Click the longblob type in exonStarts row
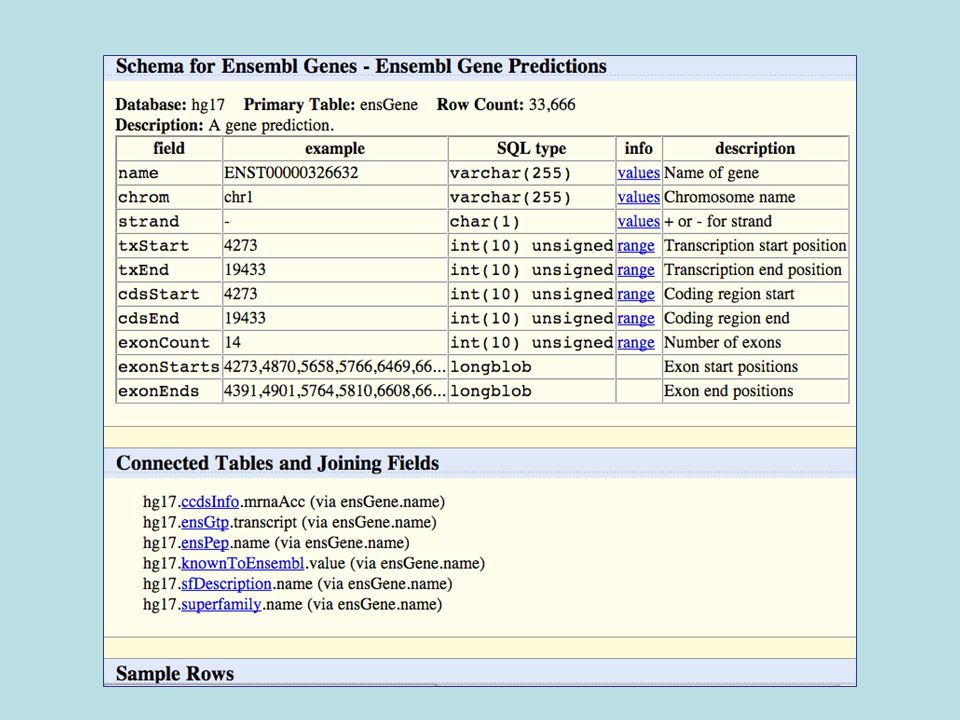 pyautogui.click(x=491, y=367)
